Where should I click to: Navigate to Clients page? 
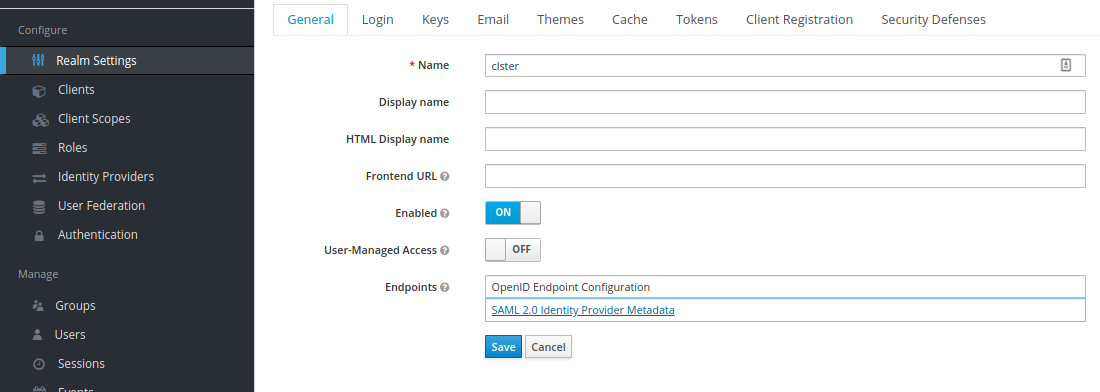pyautogui.click(x=76, y=90)
